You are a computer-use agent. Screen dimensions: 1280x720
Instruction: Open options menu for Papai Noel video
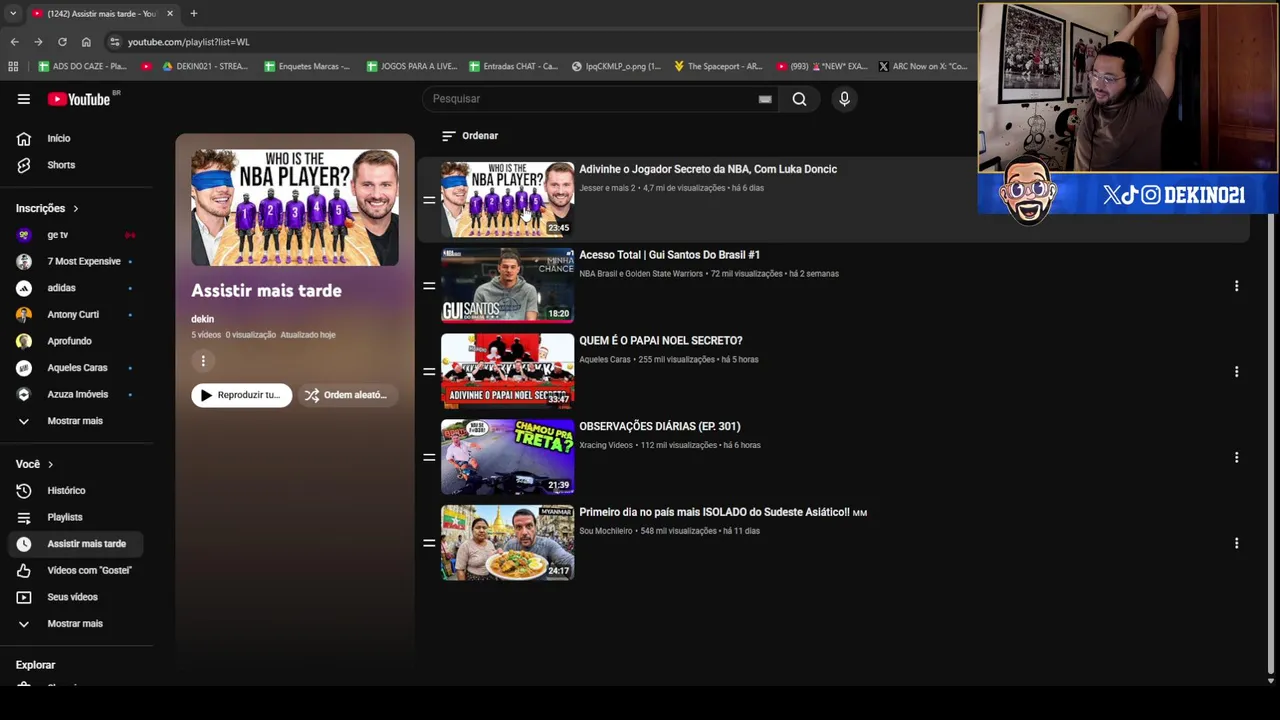(x=1236, y=372)
